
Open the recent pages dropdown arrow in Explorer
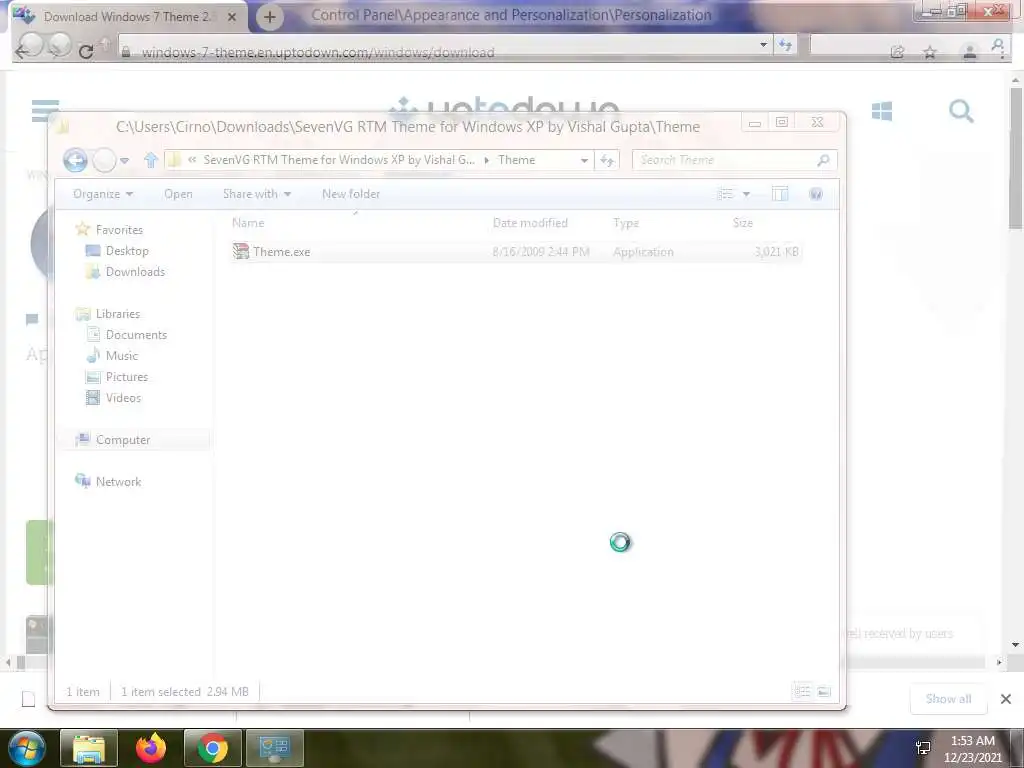click(125, 160)
